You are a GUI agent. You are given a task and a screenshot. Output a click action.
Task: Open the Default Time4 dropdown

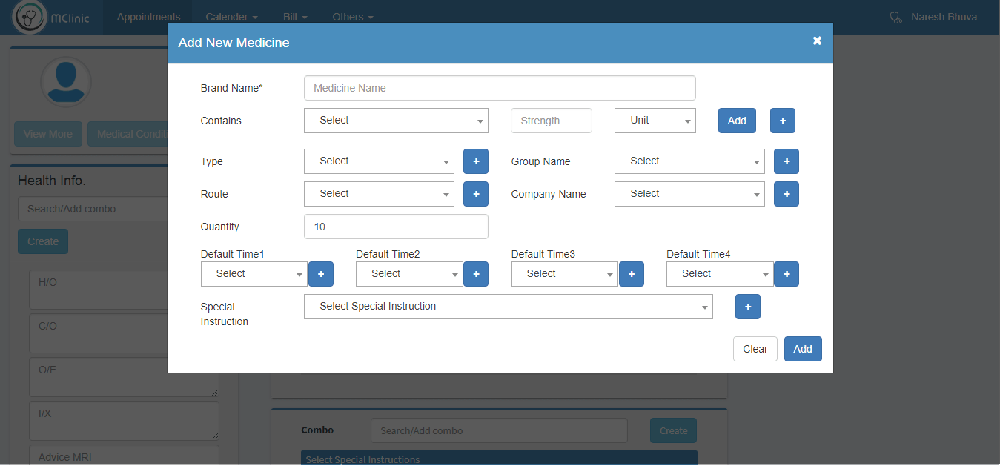tap(720, 274)
